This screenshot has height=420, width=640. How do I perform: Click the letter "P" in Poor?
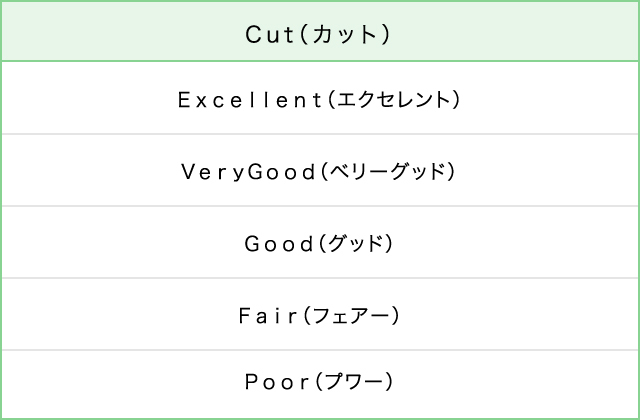251,381
